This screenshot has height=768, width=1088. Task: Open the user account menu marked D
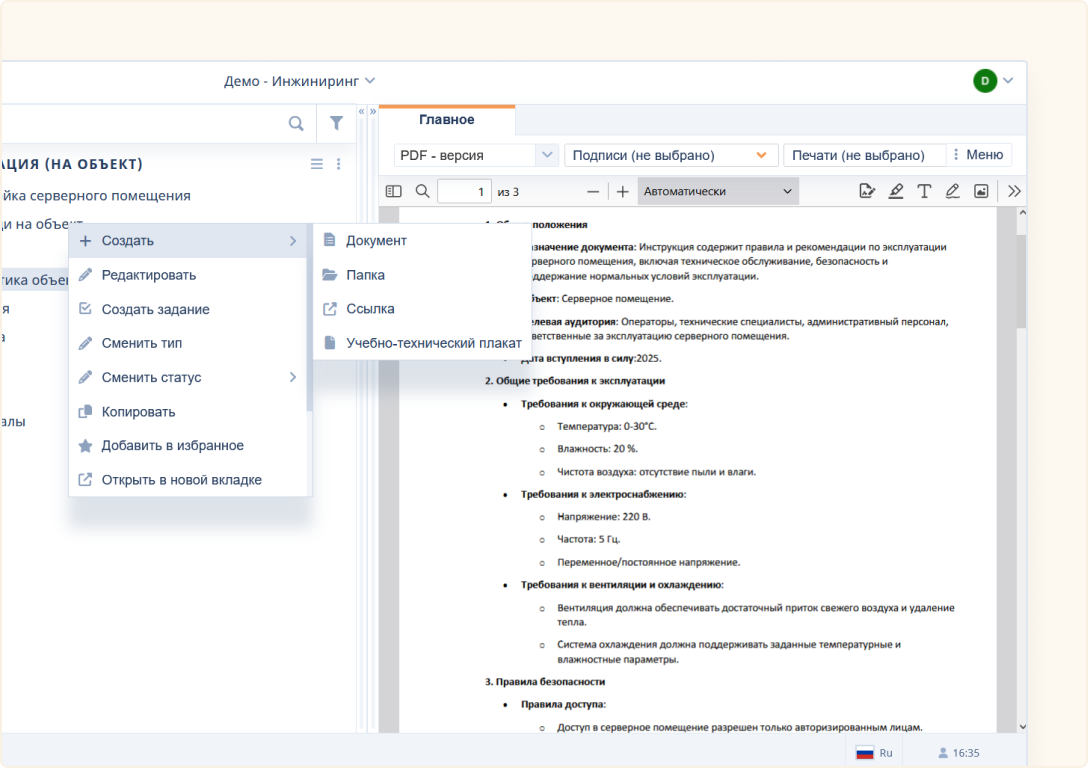point(986,82)
